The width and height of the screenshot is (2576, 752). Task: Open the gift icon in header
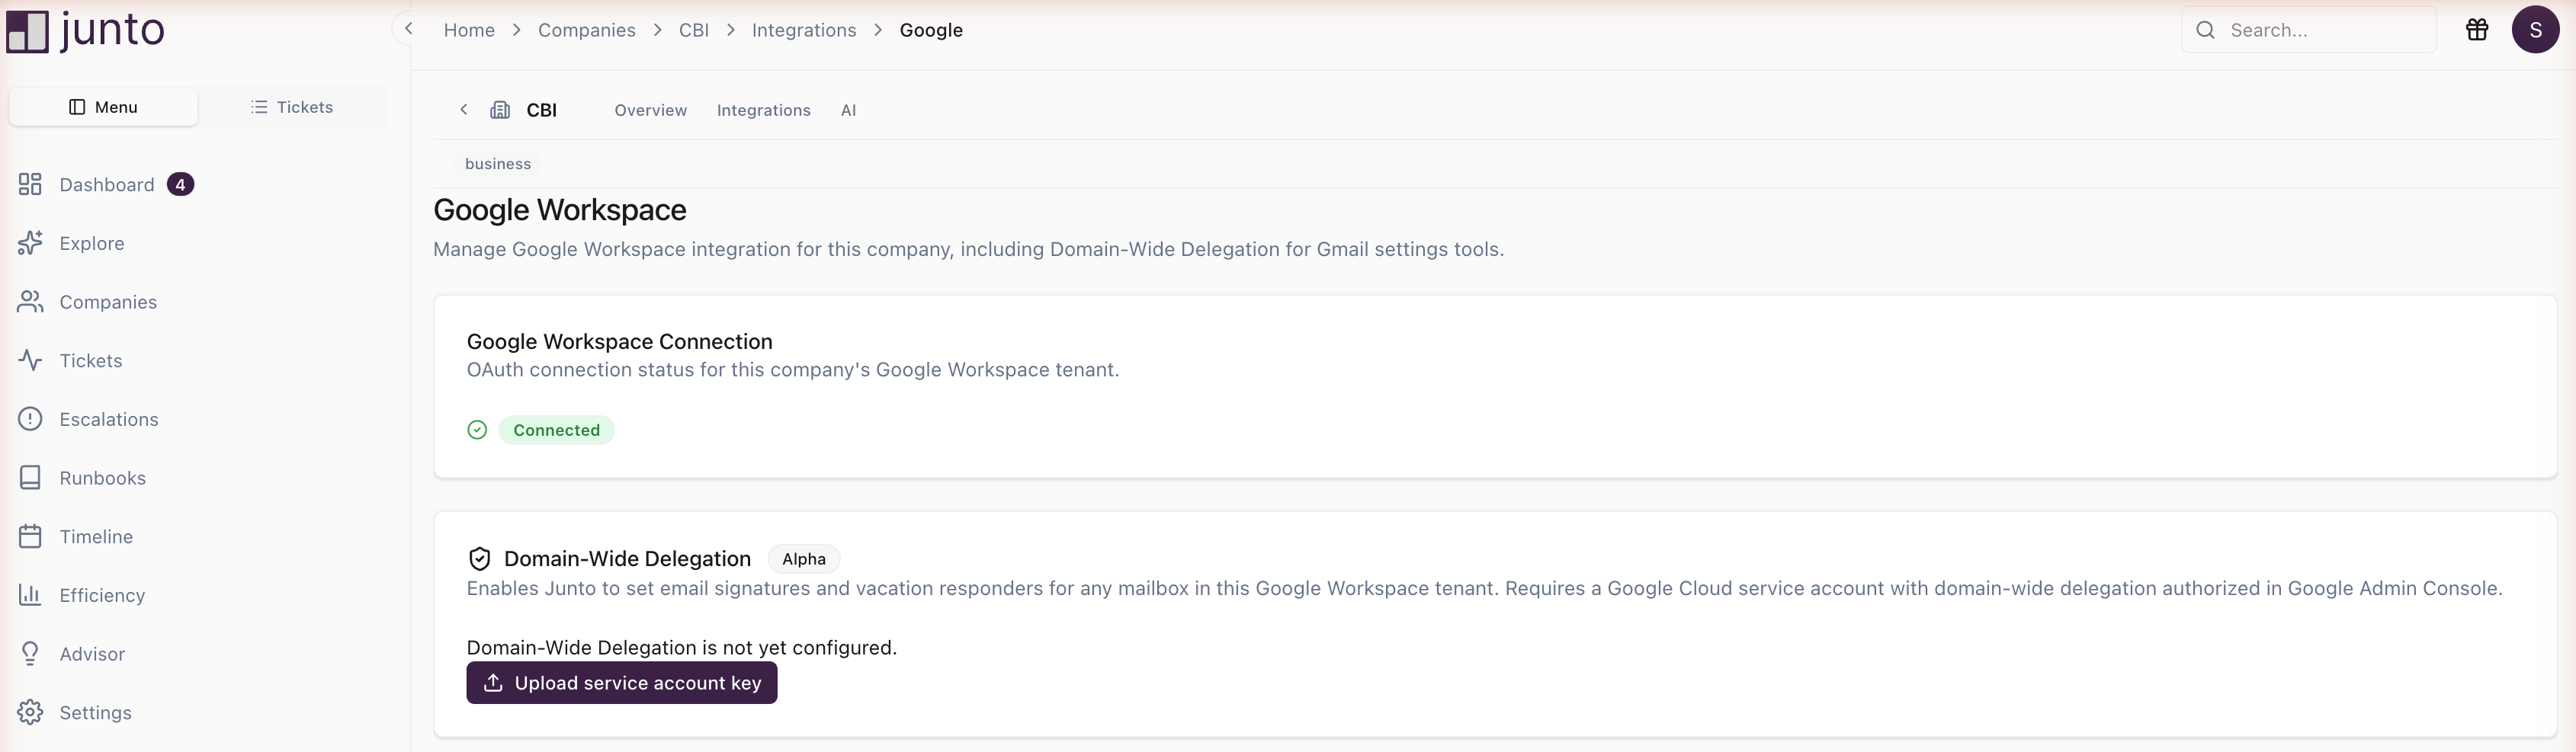(x=2477, y=30)
